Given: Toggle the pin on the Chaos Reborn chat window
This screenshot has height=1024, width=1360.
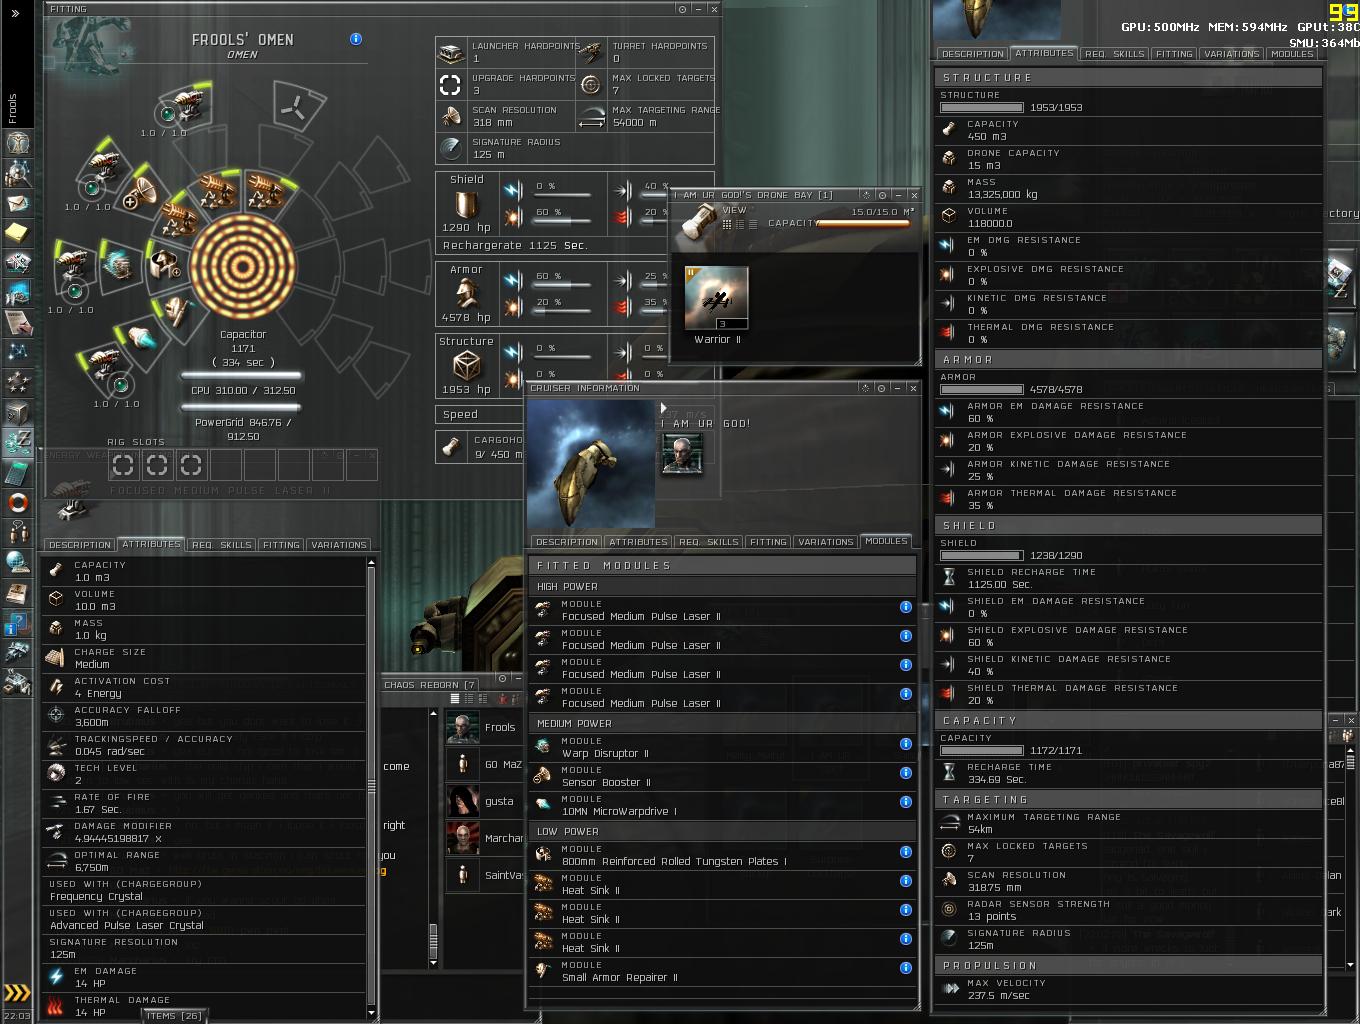Looking at the screenshot, I should 503,679.
